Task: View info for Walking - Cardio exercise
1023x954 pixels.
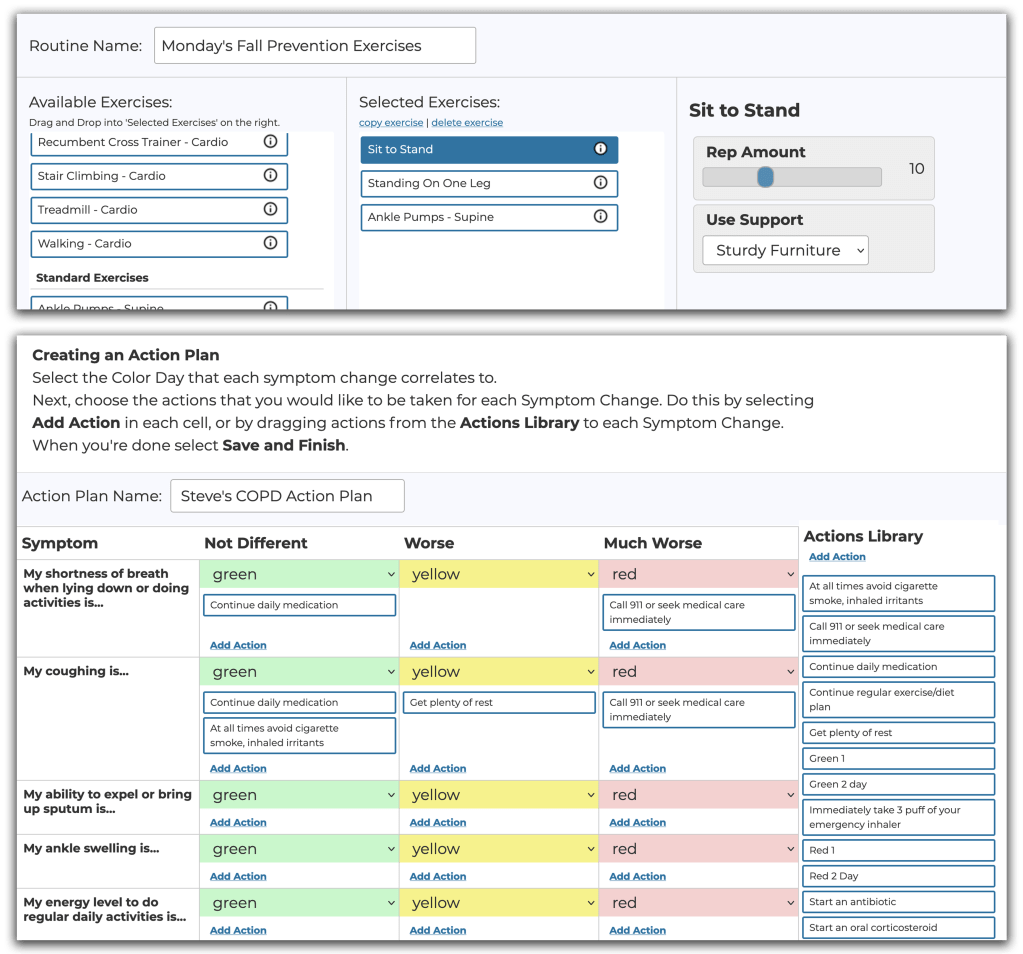Action: click(270, 243)
